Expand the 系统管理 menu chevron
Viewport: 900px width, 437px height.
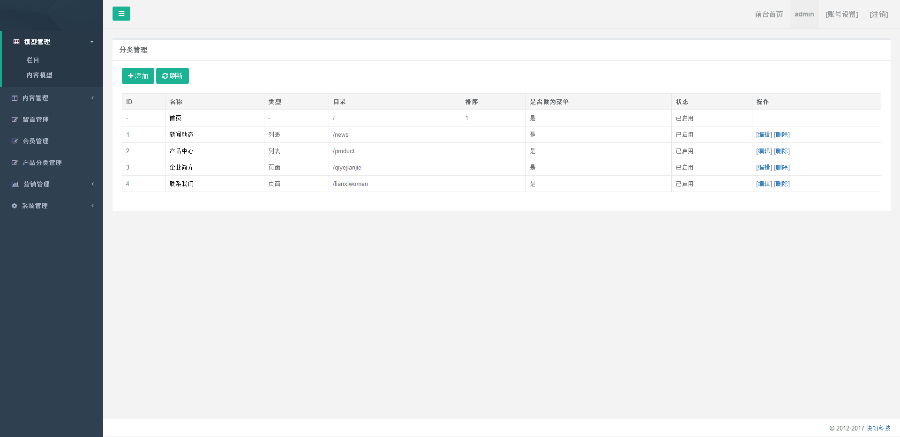pyautogui.click(x=92, y=206)
